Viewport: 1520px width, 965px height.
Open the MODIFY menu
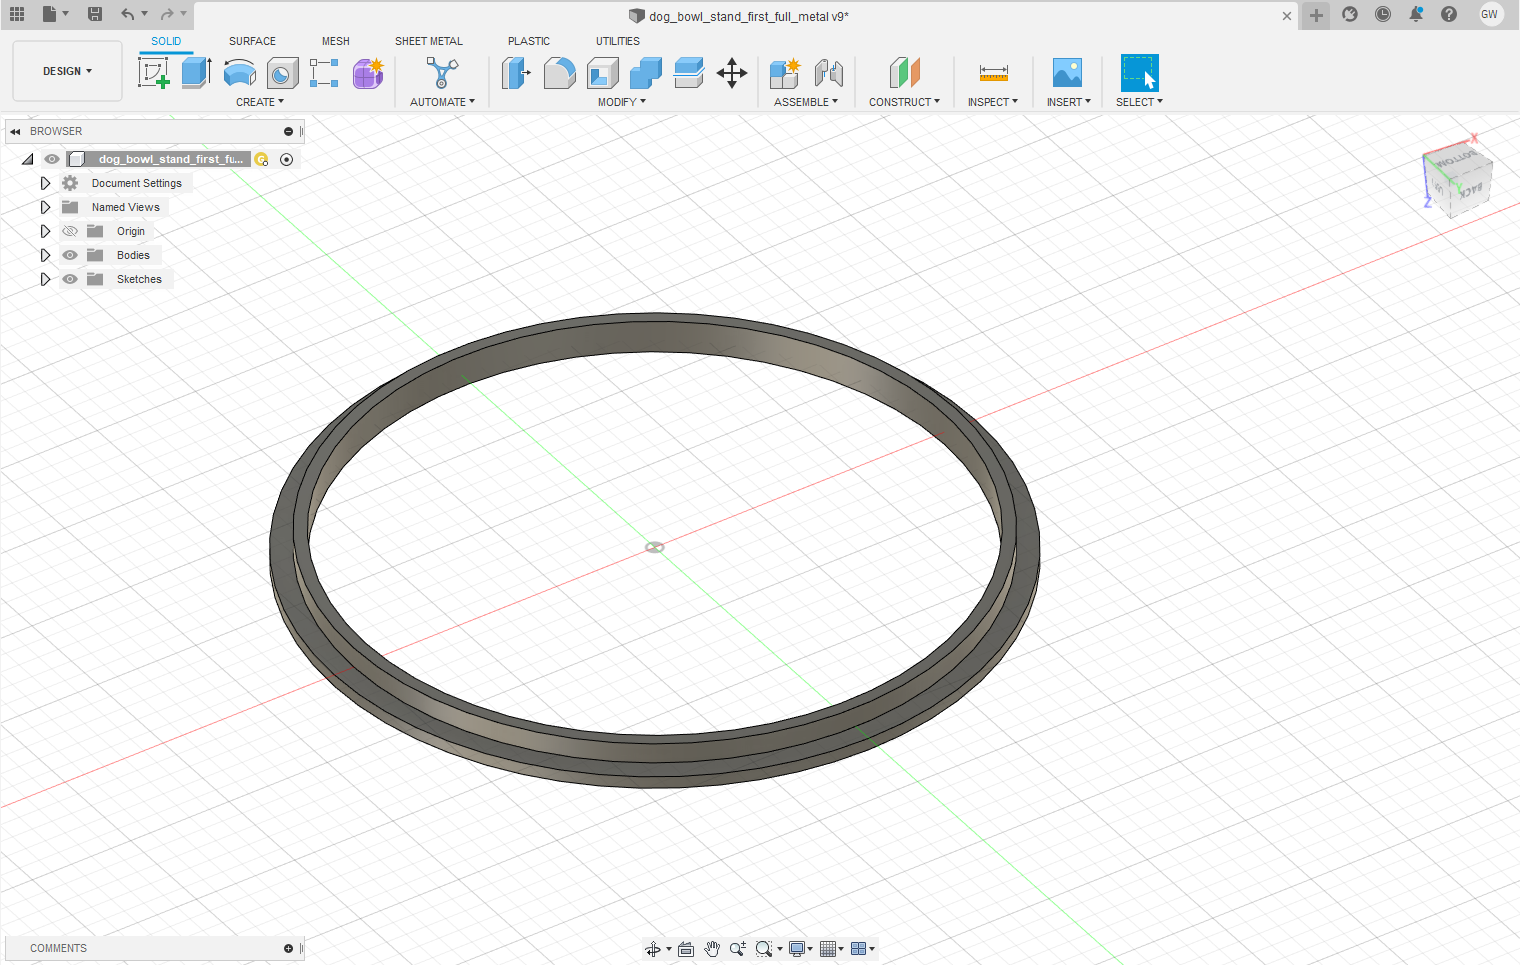[x=621, y=102]
